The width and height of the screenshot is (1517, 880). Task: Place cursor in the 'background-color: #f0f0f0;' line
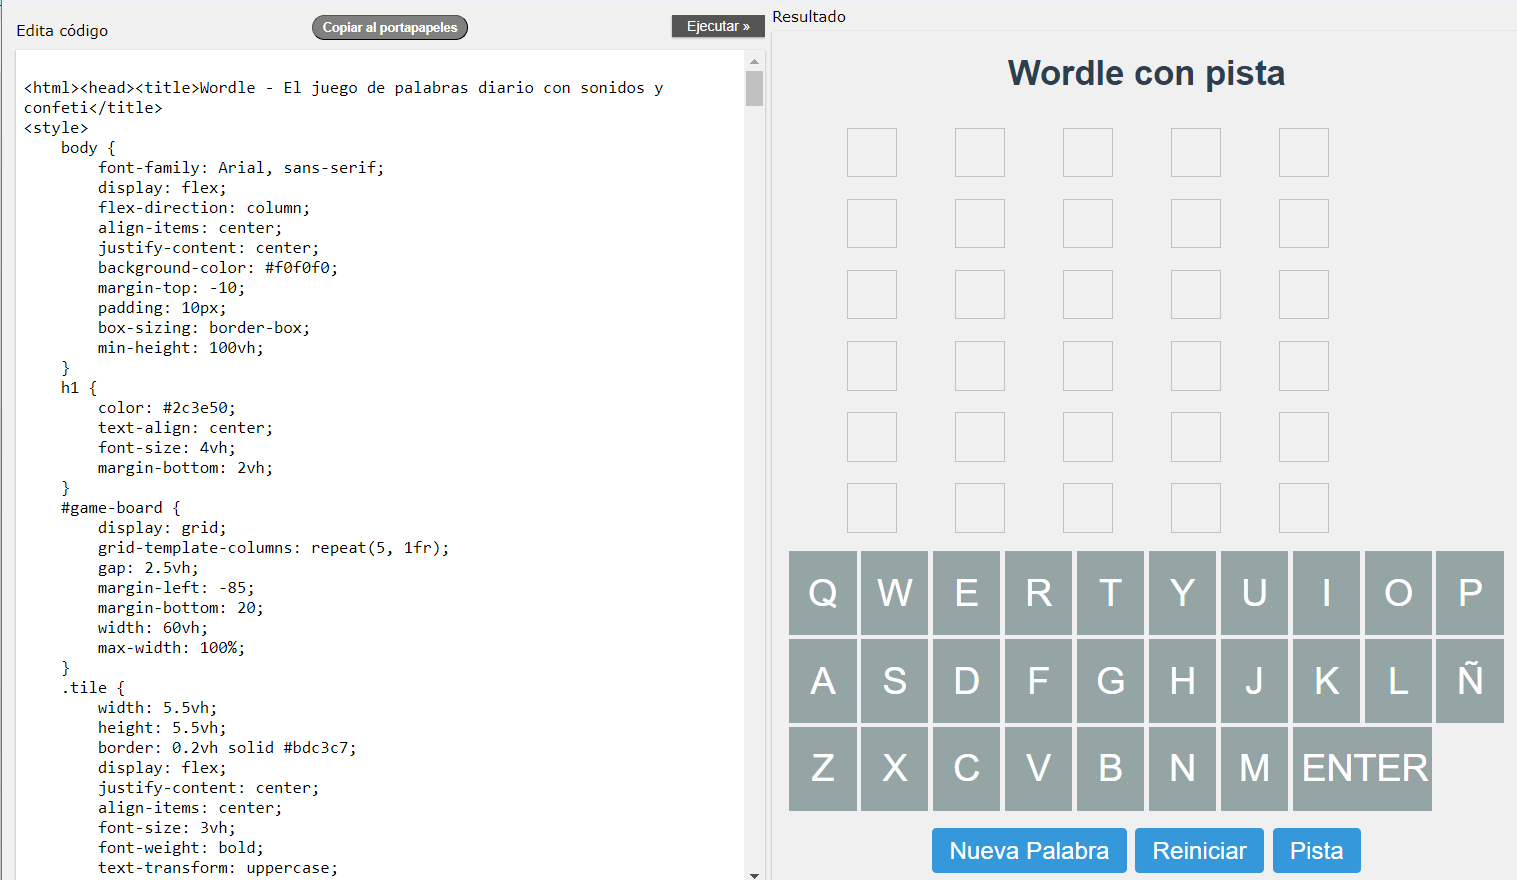(218, 268)
